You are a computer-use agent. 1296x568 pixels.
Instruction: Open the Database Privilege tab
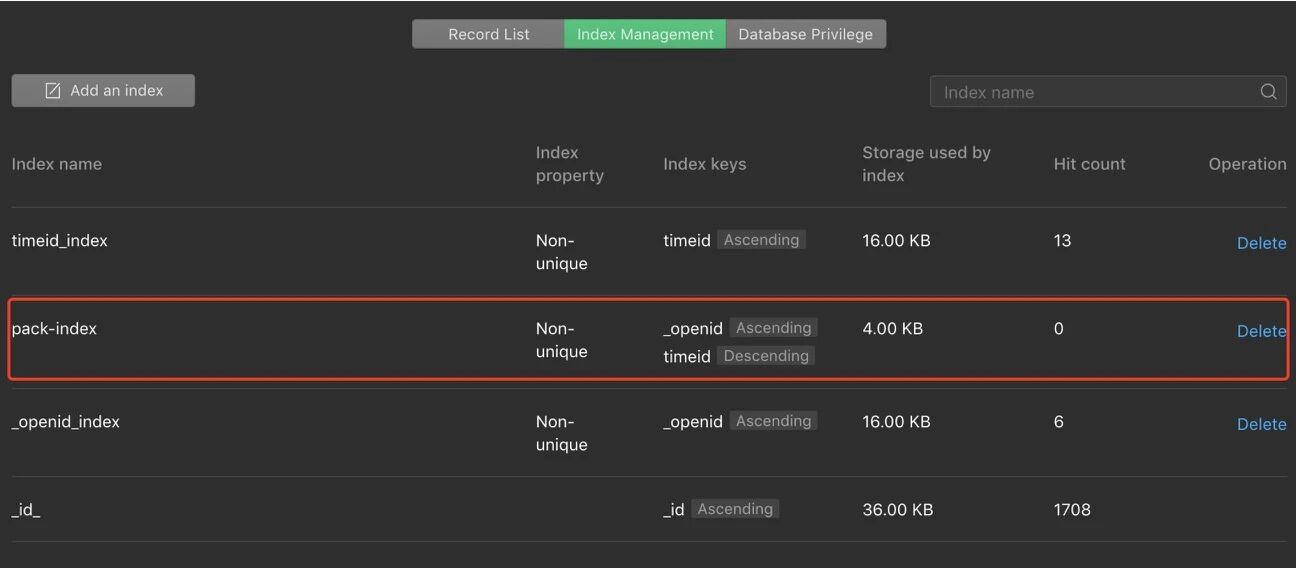(805, 34)
